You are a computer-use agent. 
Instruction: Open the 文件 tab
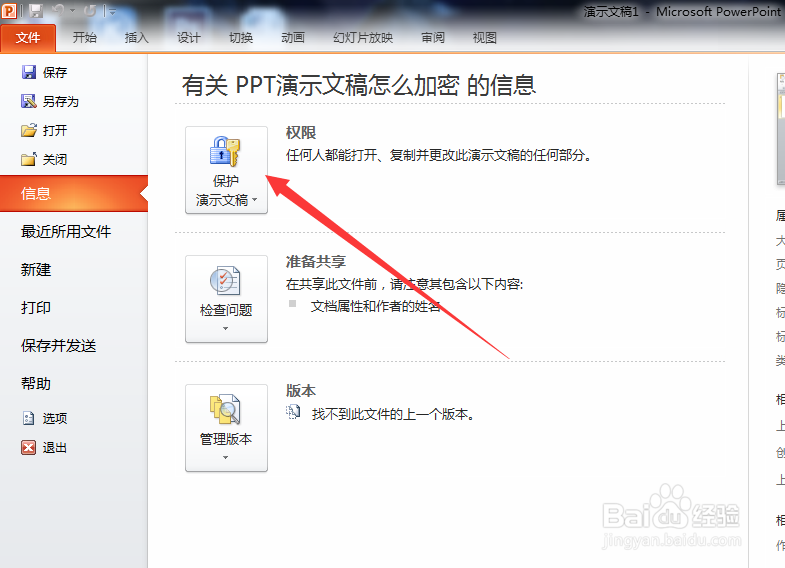pyautogui.click(x=28, y=38)
